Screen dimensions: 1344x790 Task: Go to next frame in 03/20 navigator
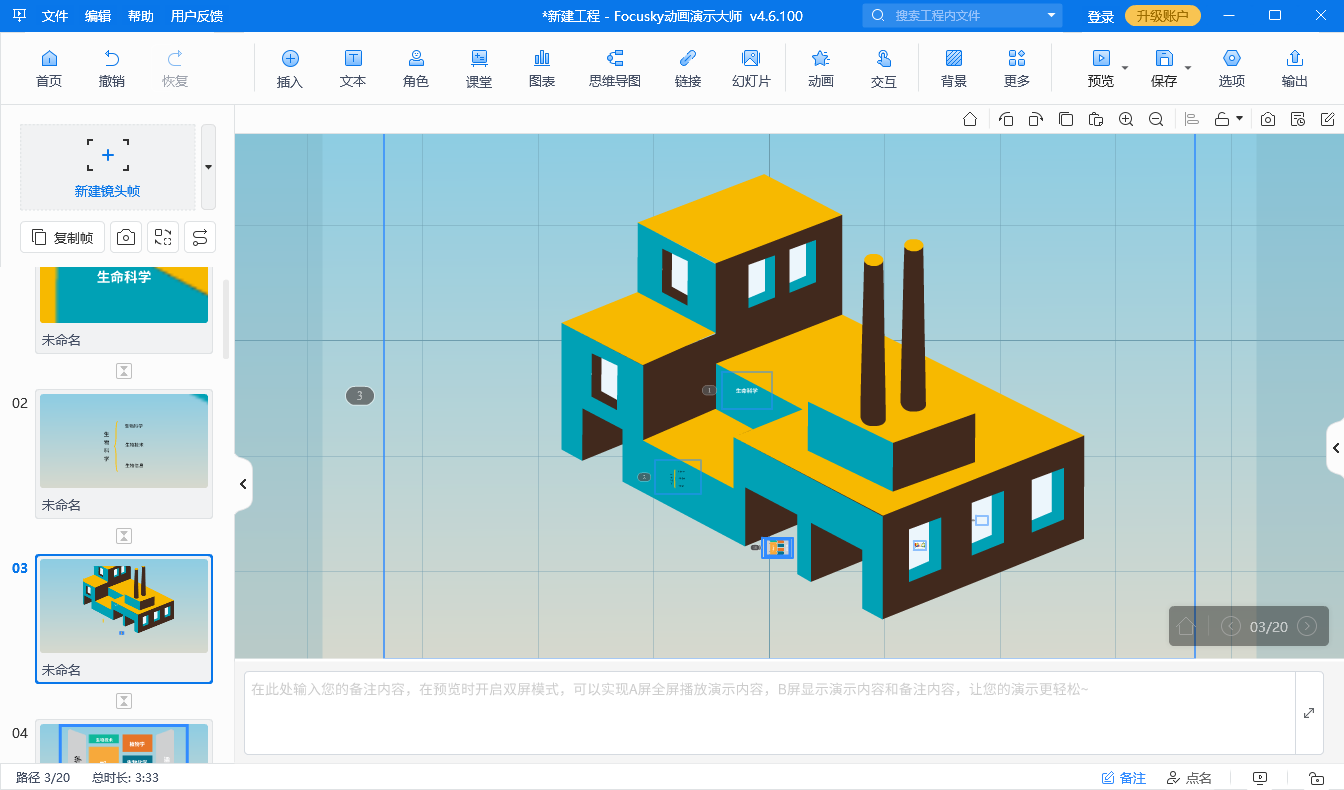[x=1306, y=626]
